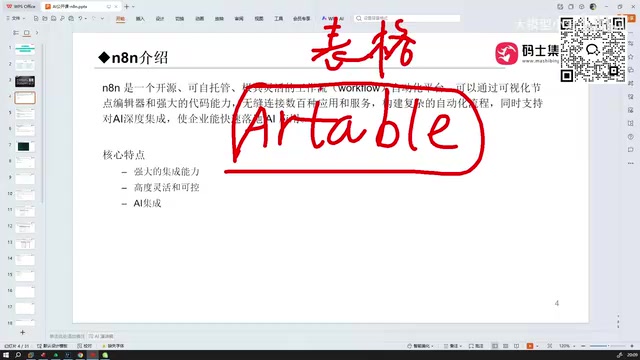The image size is (640, 360).
Task: Start slideshow with orange play button
Action: [530, 346]
